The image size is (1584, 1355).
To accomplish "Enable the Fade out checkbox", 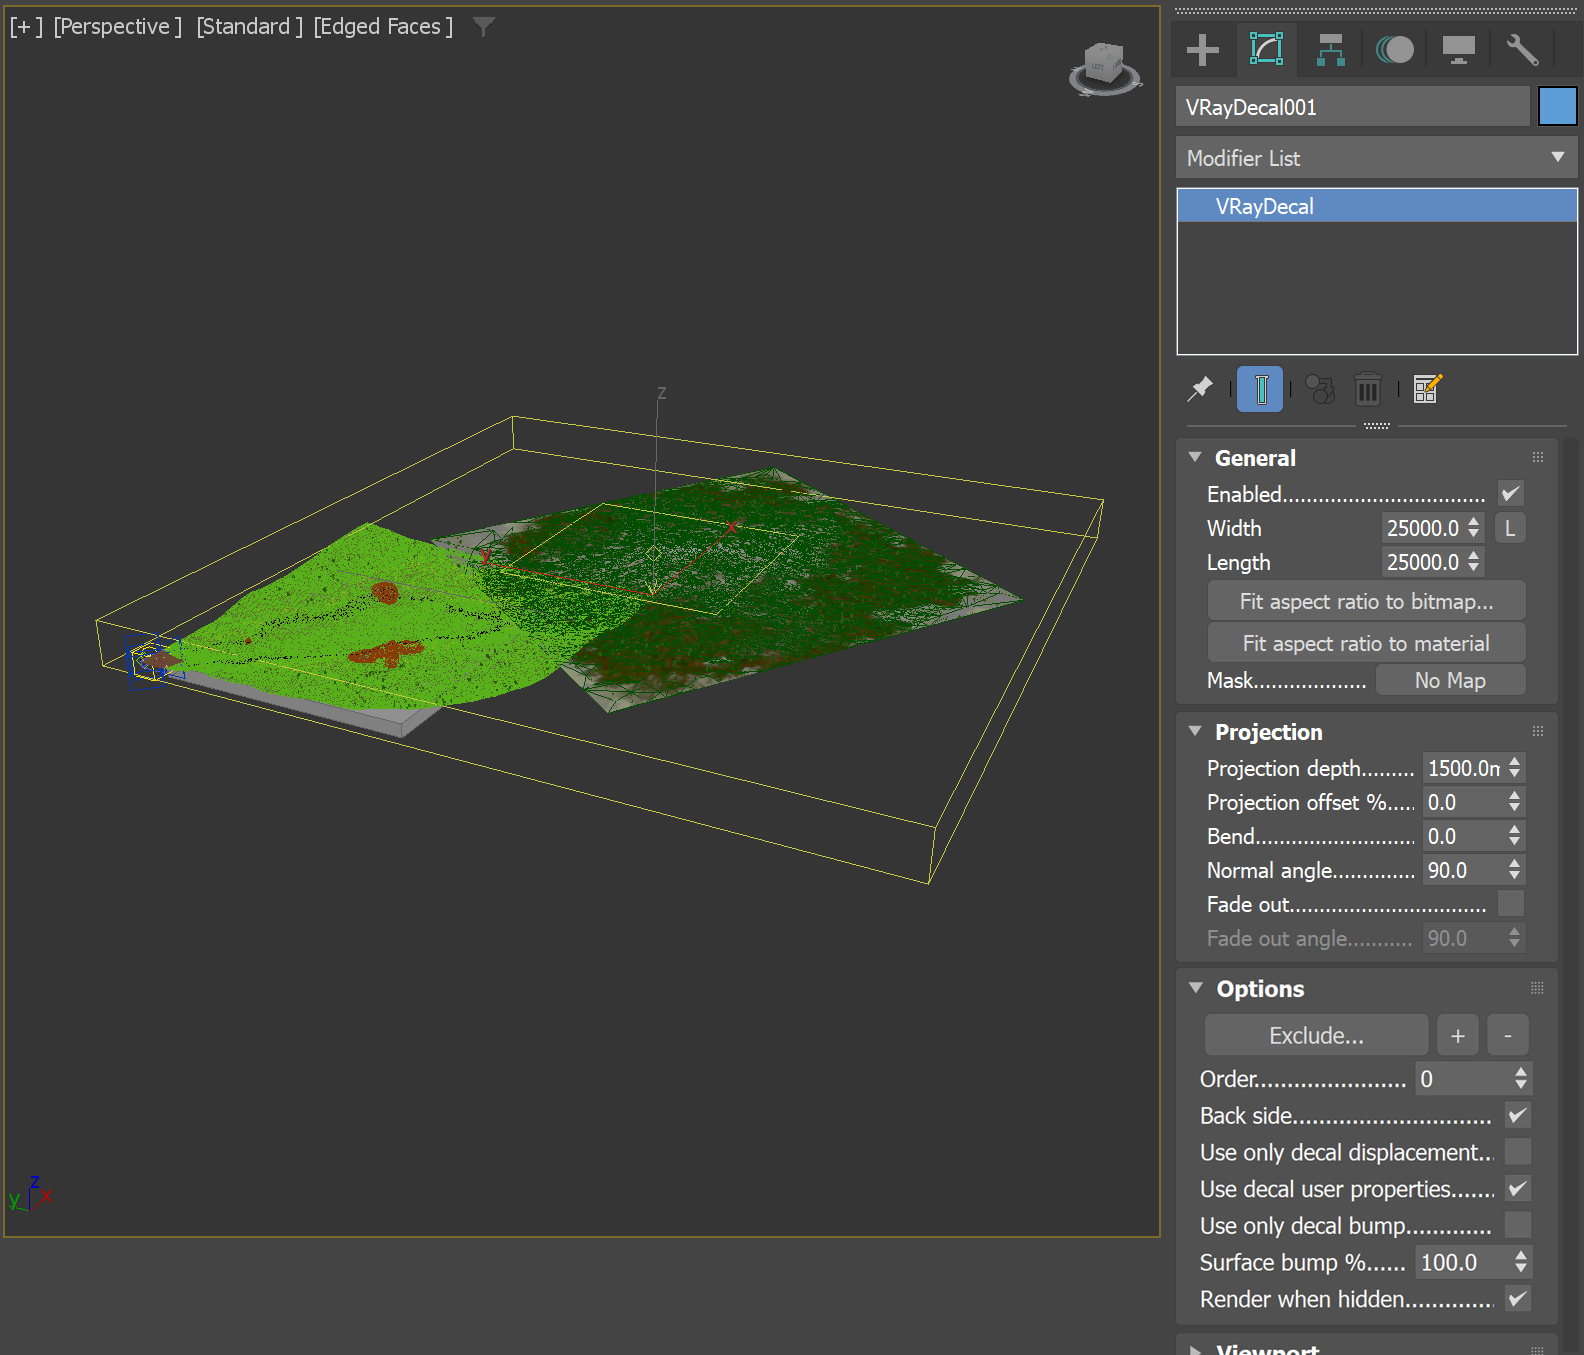I will [1510, 904].
